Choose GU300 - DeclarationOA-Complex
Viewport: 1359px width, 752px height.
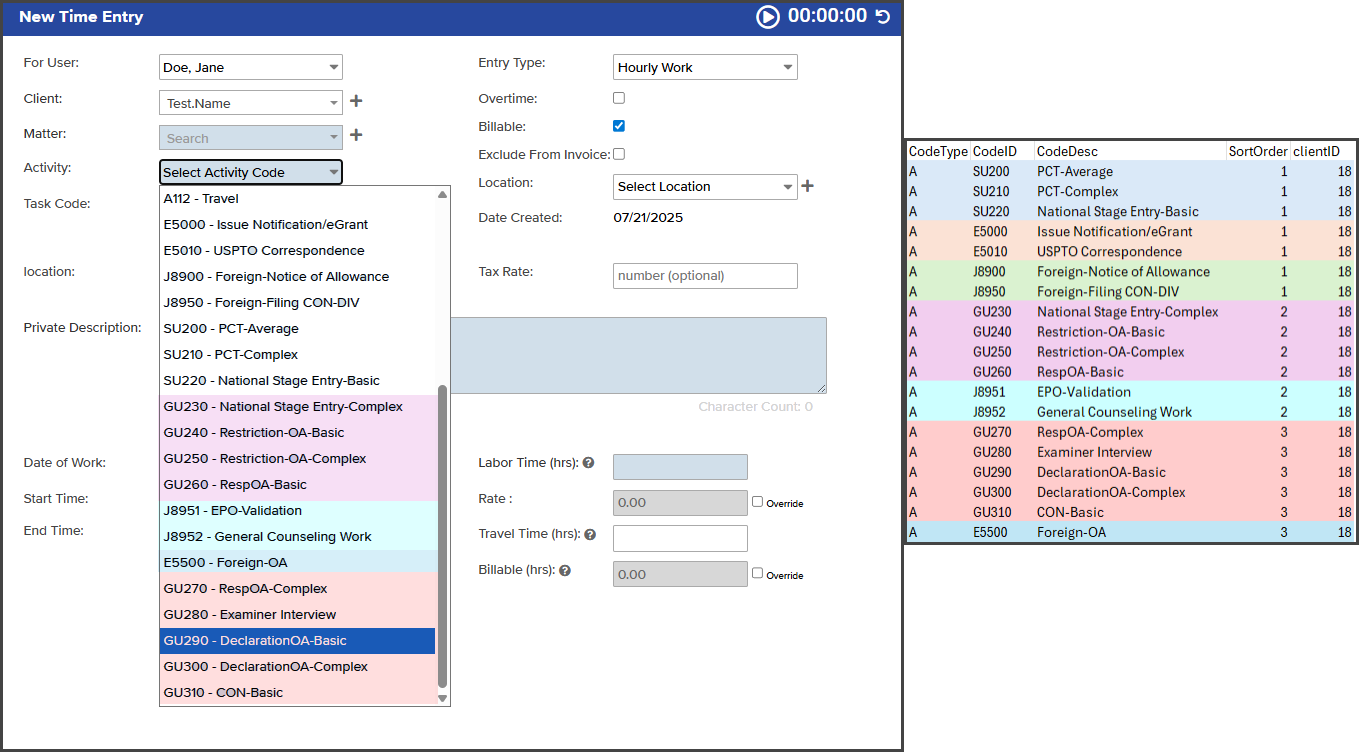click(x=298, y=667)
